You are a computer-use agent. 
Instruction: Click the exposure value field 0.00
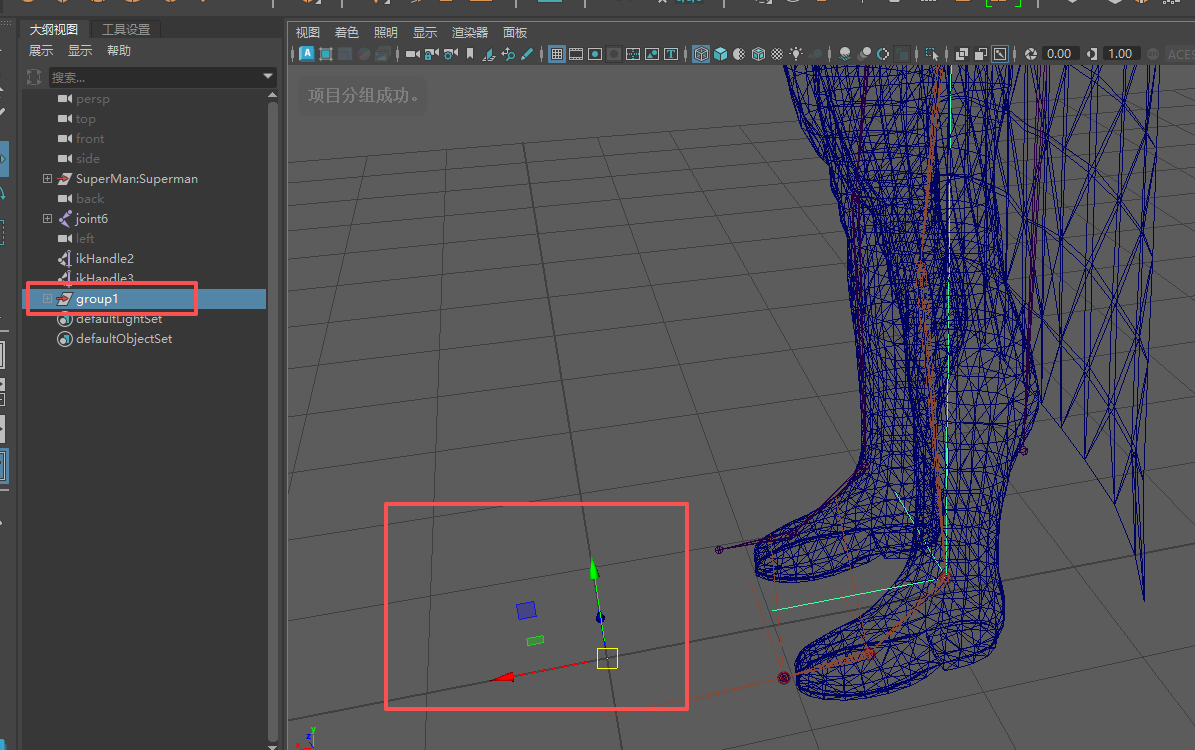(x=1060, y=54)
